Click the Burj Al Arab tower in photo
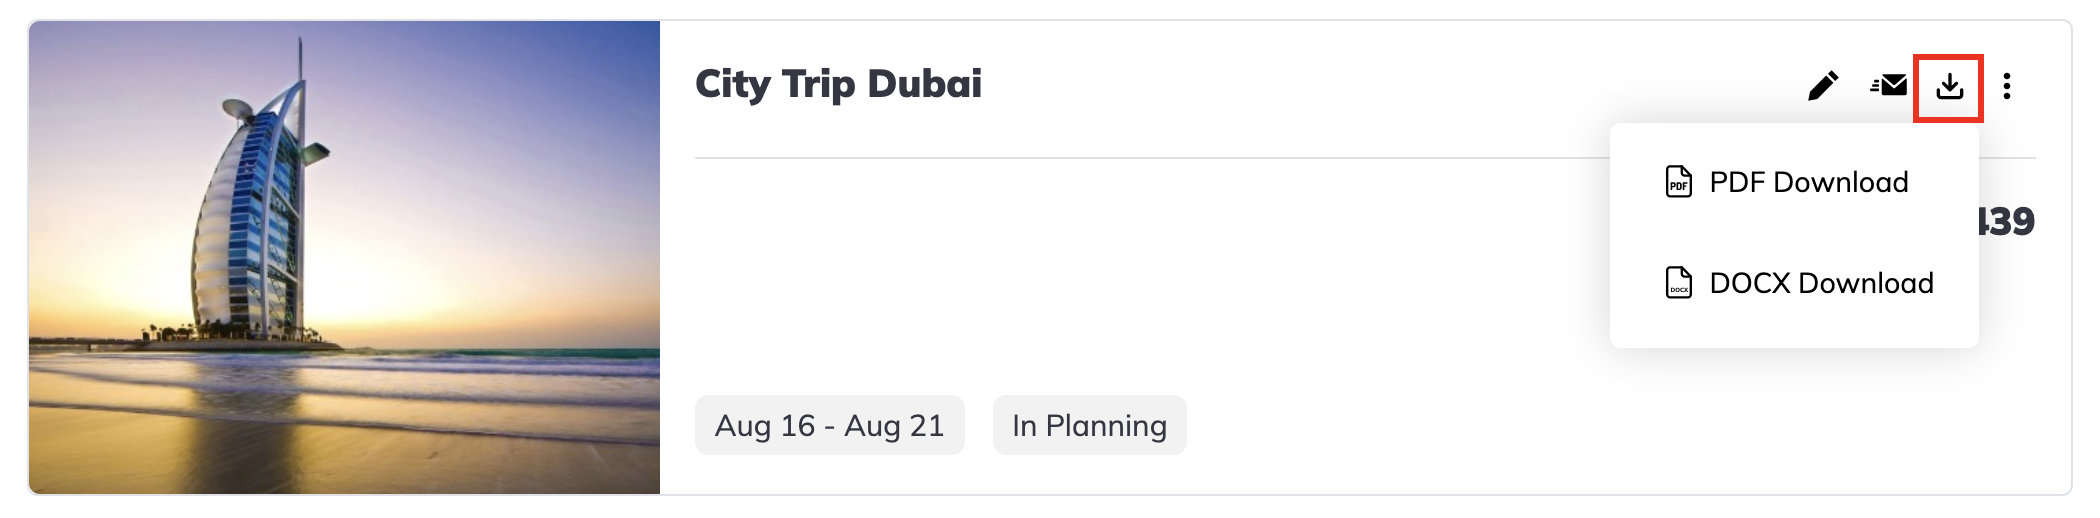The image size is (2100, 518). 255,200
